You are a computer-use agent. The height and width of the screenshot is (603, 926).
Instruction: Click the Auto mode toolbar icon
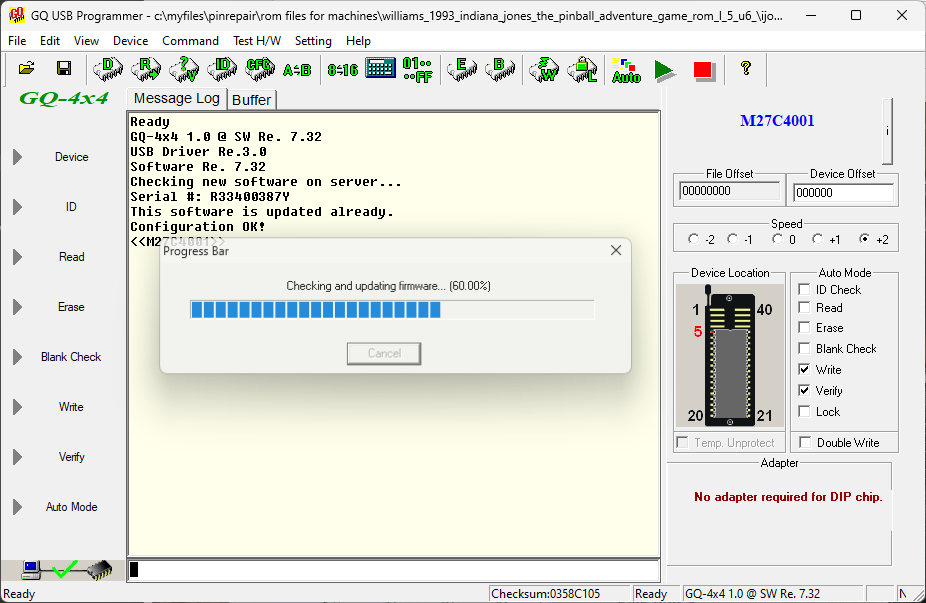point(626,70)
